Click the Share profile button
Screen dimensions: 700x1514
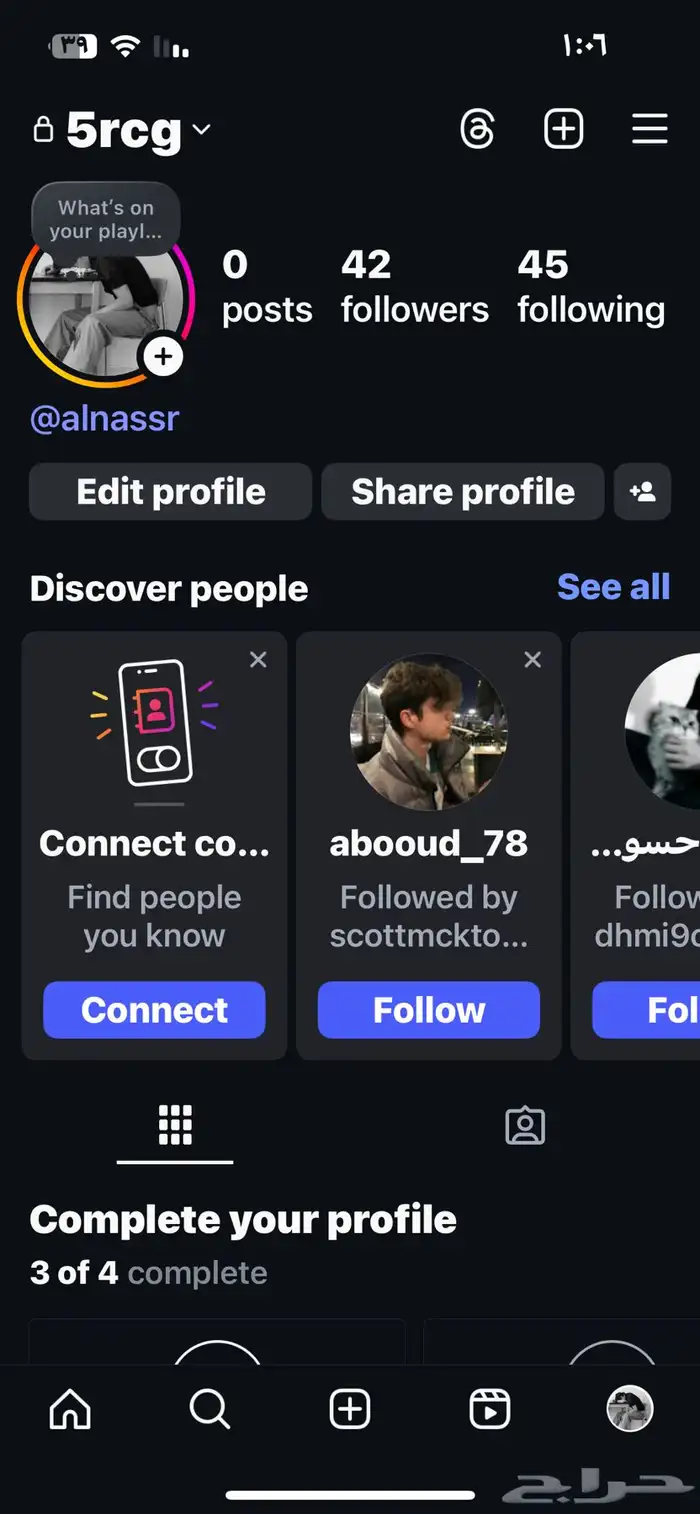click(463, 492)
